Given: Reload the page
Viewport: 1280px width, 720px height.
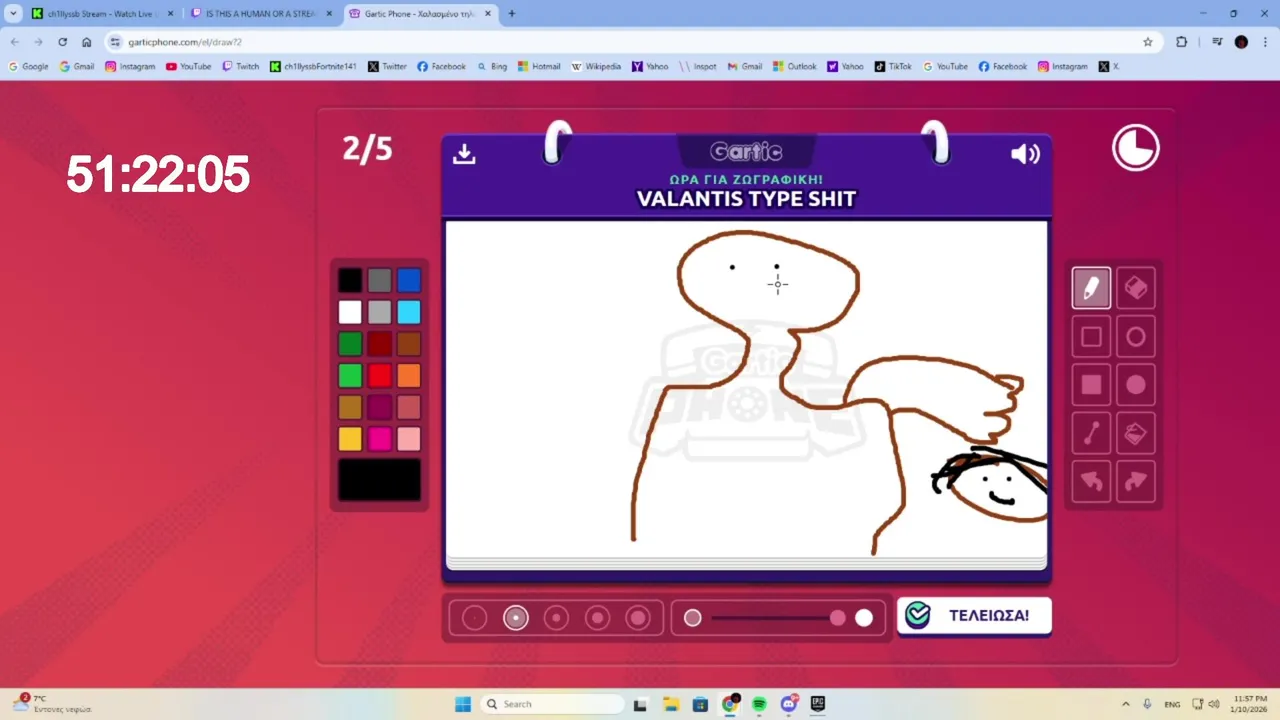Looking at the screenshot, I should pos(62,42).
